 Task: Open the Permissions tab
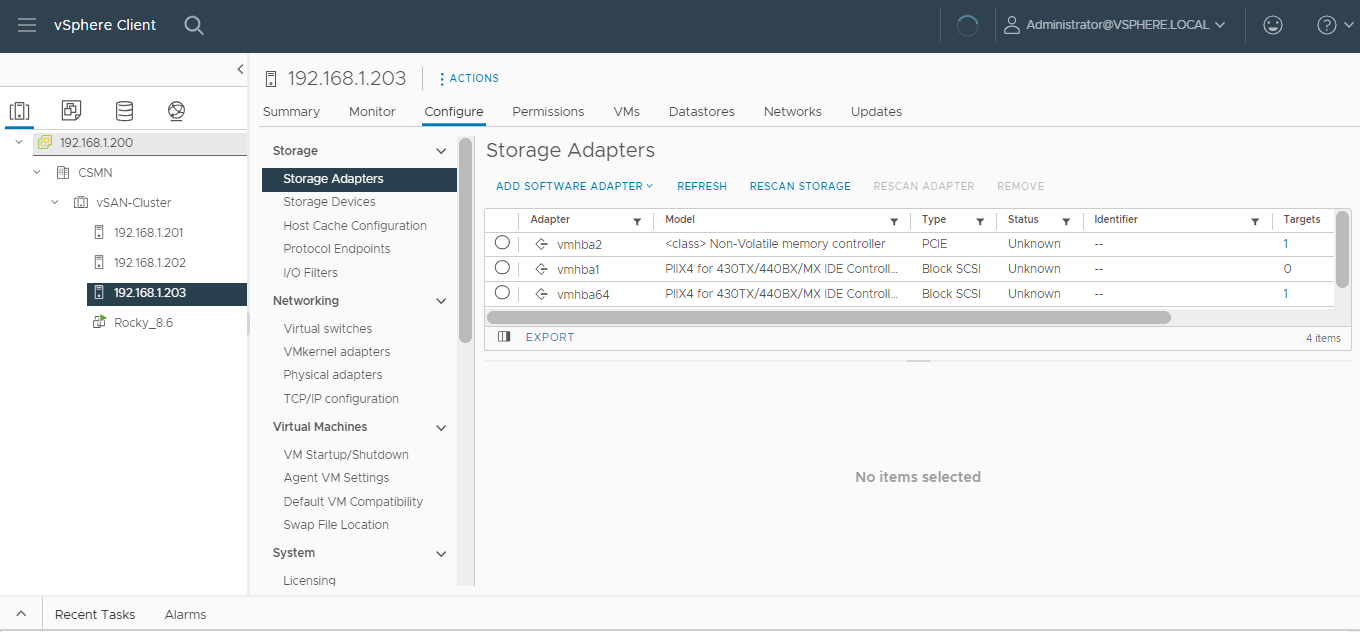click(548, 112)
